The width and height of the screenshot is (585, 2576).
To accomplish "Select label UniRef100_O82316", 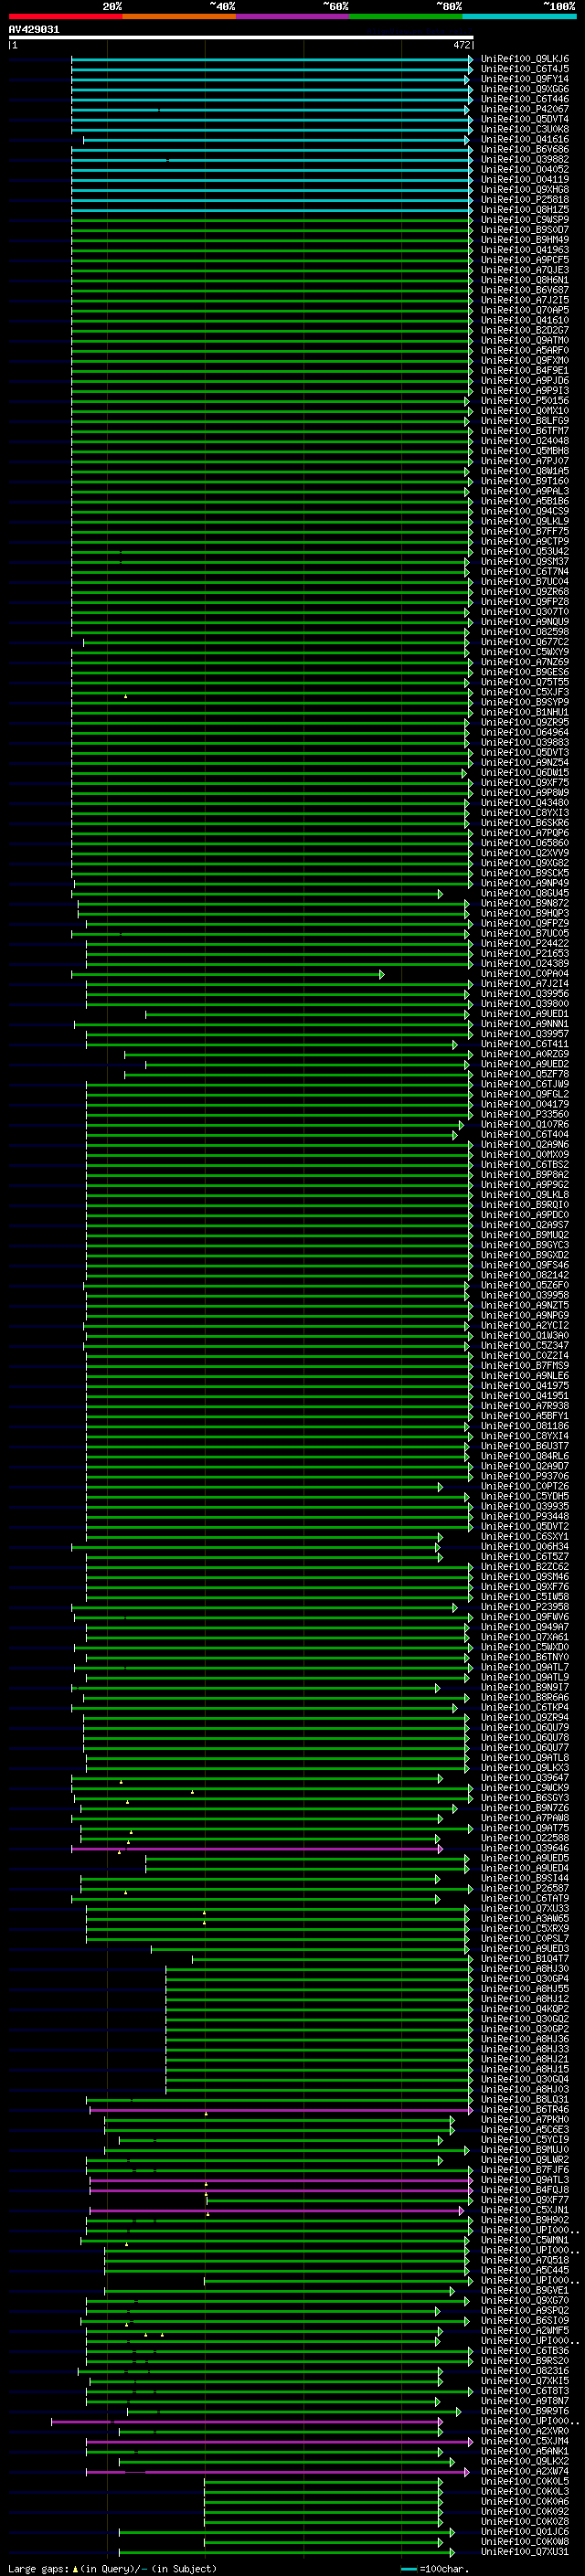I will pyautogui.click(x=525, y=2370).
